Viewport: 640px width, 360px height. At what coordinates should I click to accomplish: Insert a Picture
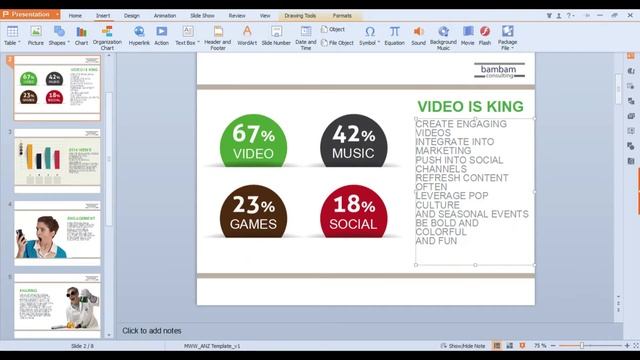[x=36, y=35]
